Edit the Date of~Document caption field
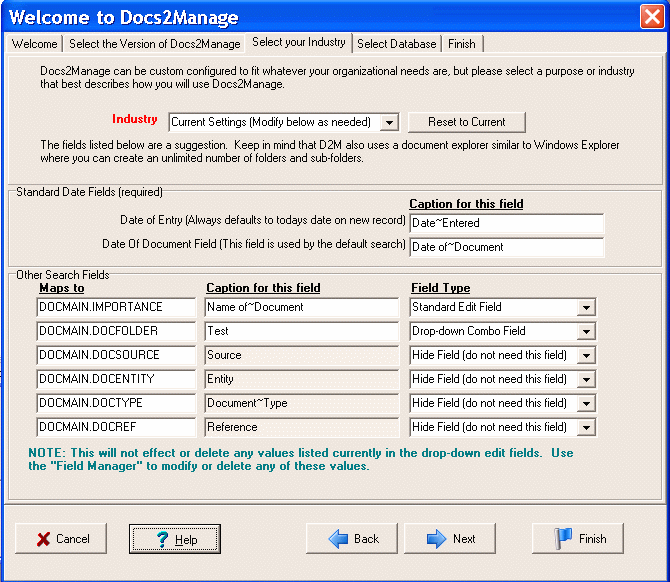The width and height of the screenshot is (670, 582). pos(506,247)
